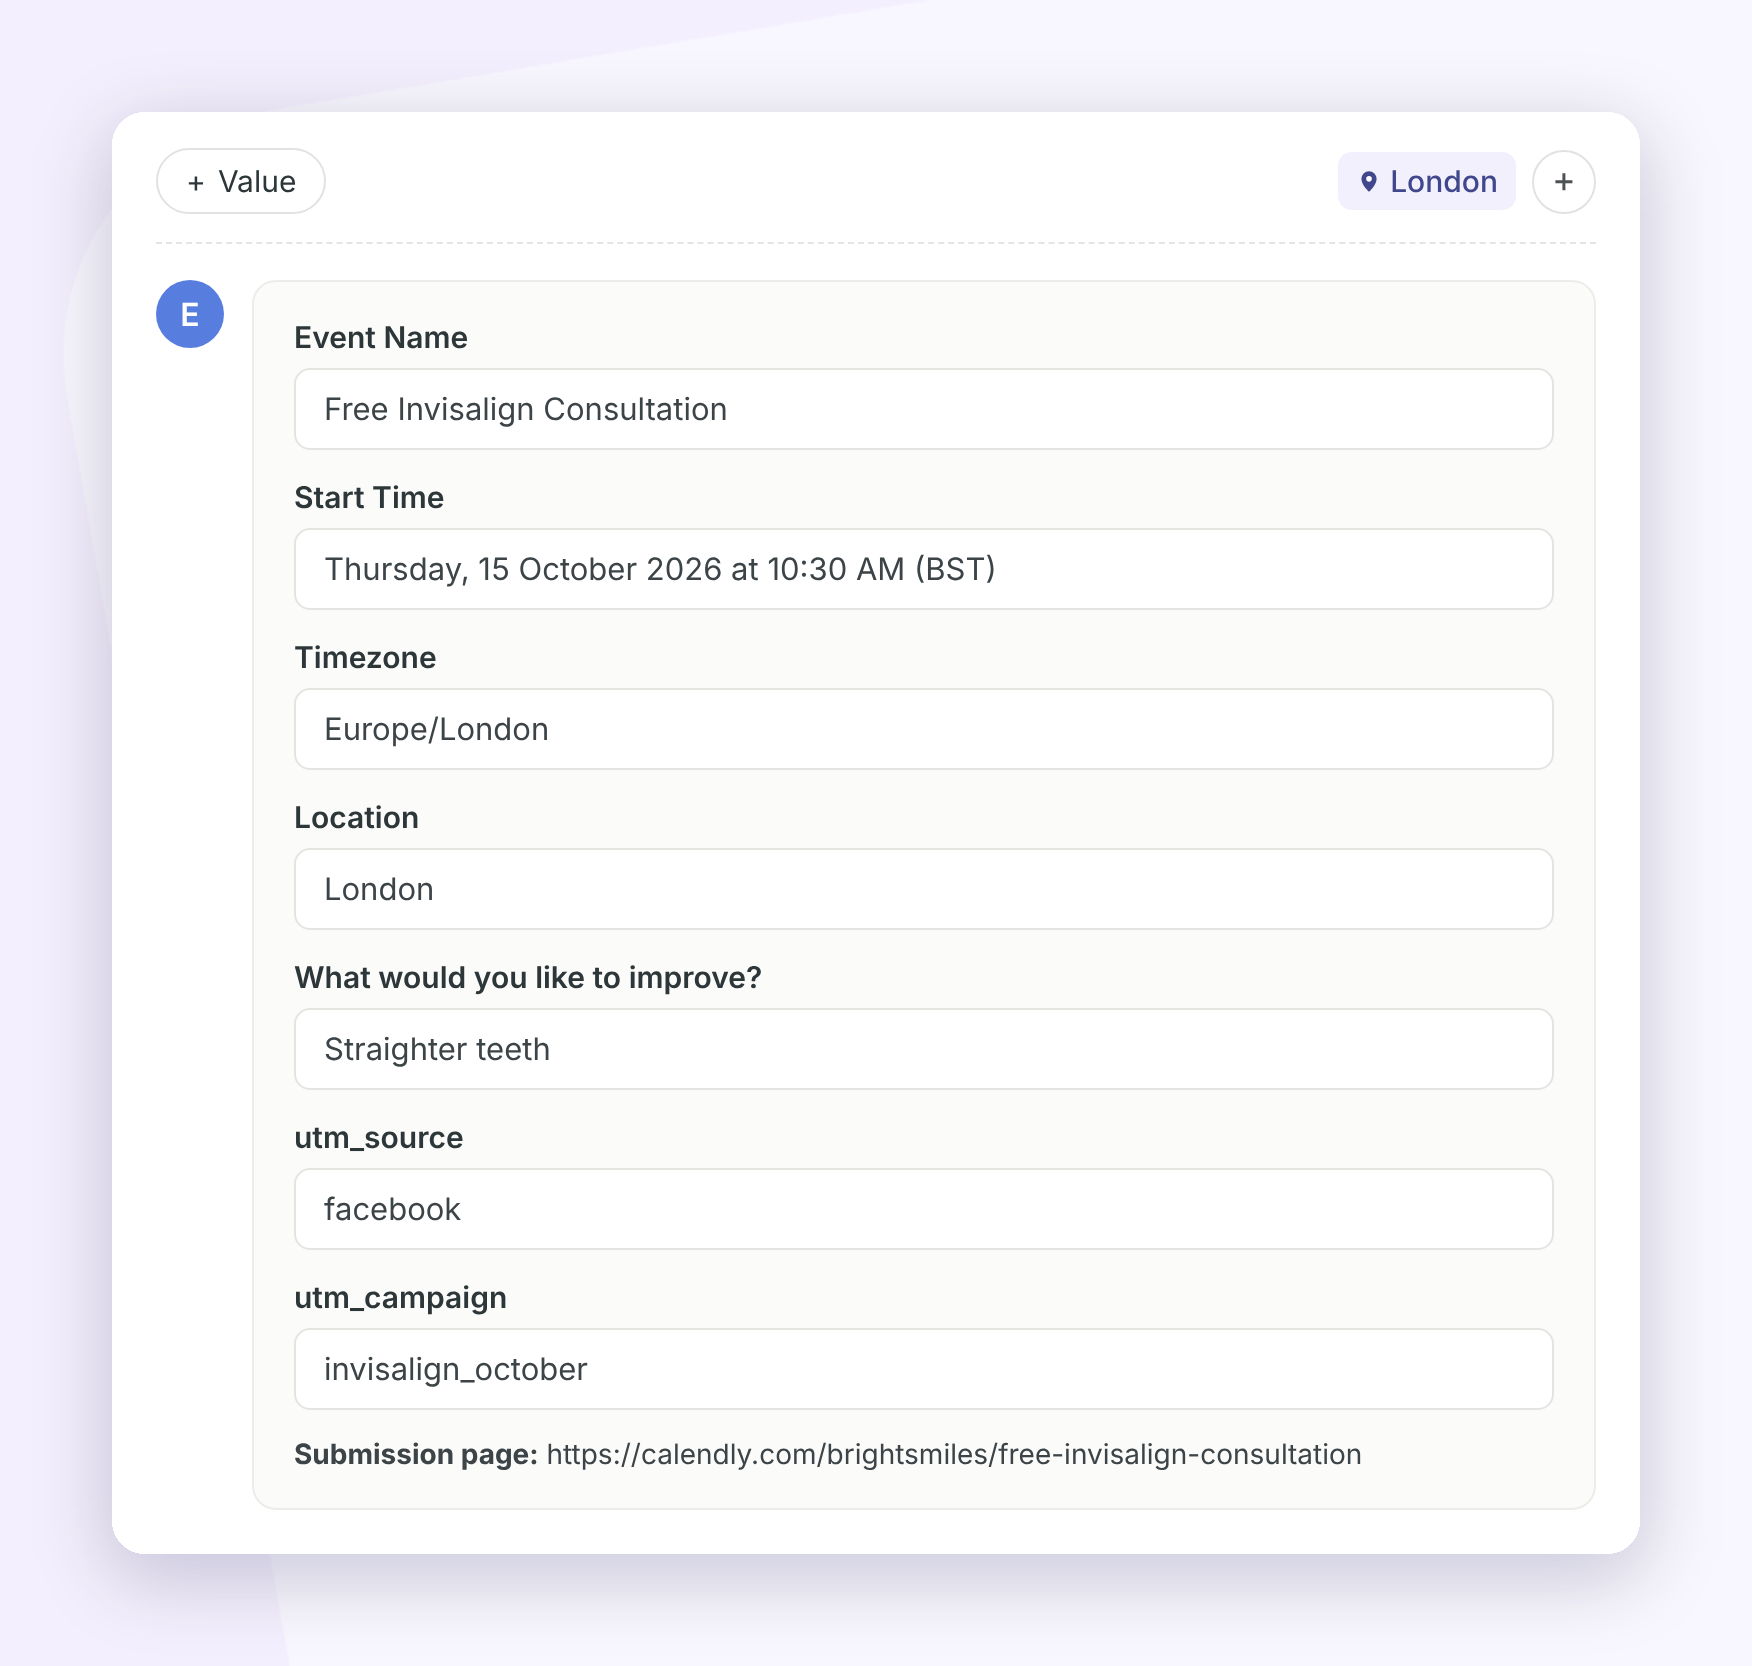The height and width of the screenshot is (1666, 1752).
Task: Focus the utm_source field with facebook
Action: point(924,1209)
